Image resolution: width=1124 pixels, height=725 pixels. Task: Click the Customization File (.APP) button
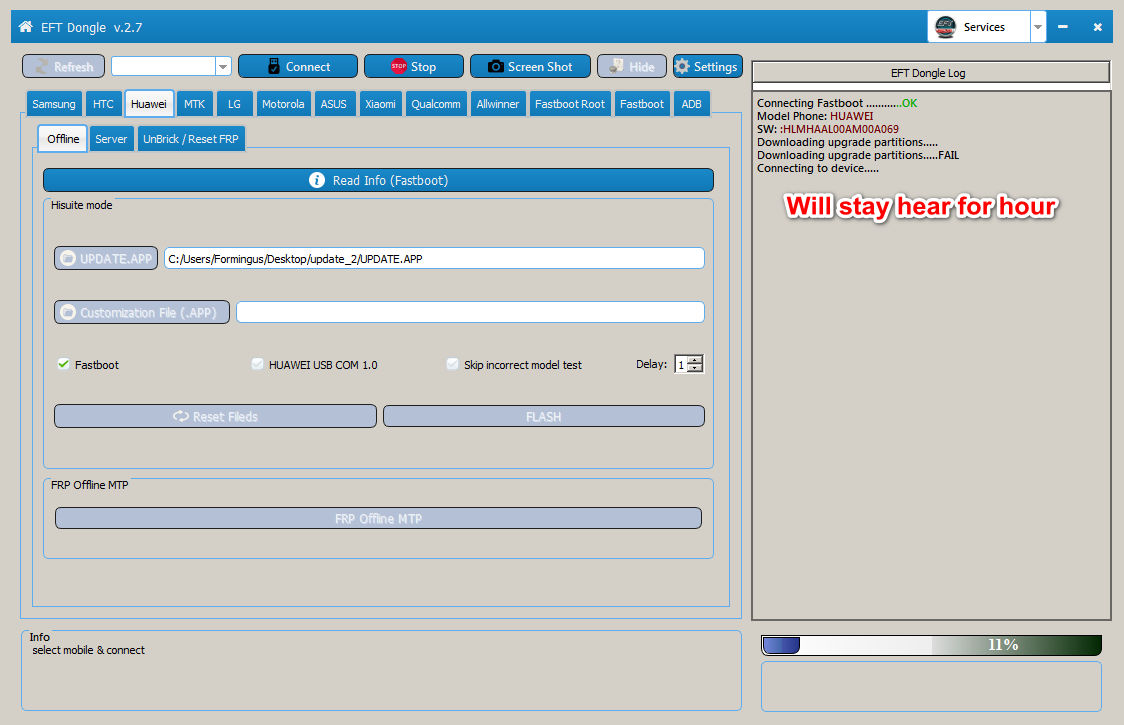point(142,312)
